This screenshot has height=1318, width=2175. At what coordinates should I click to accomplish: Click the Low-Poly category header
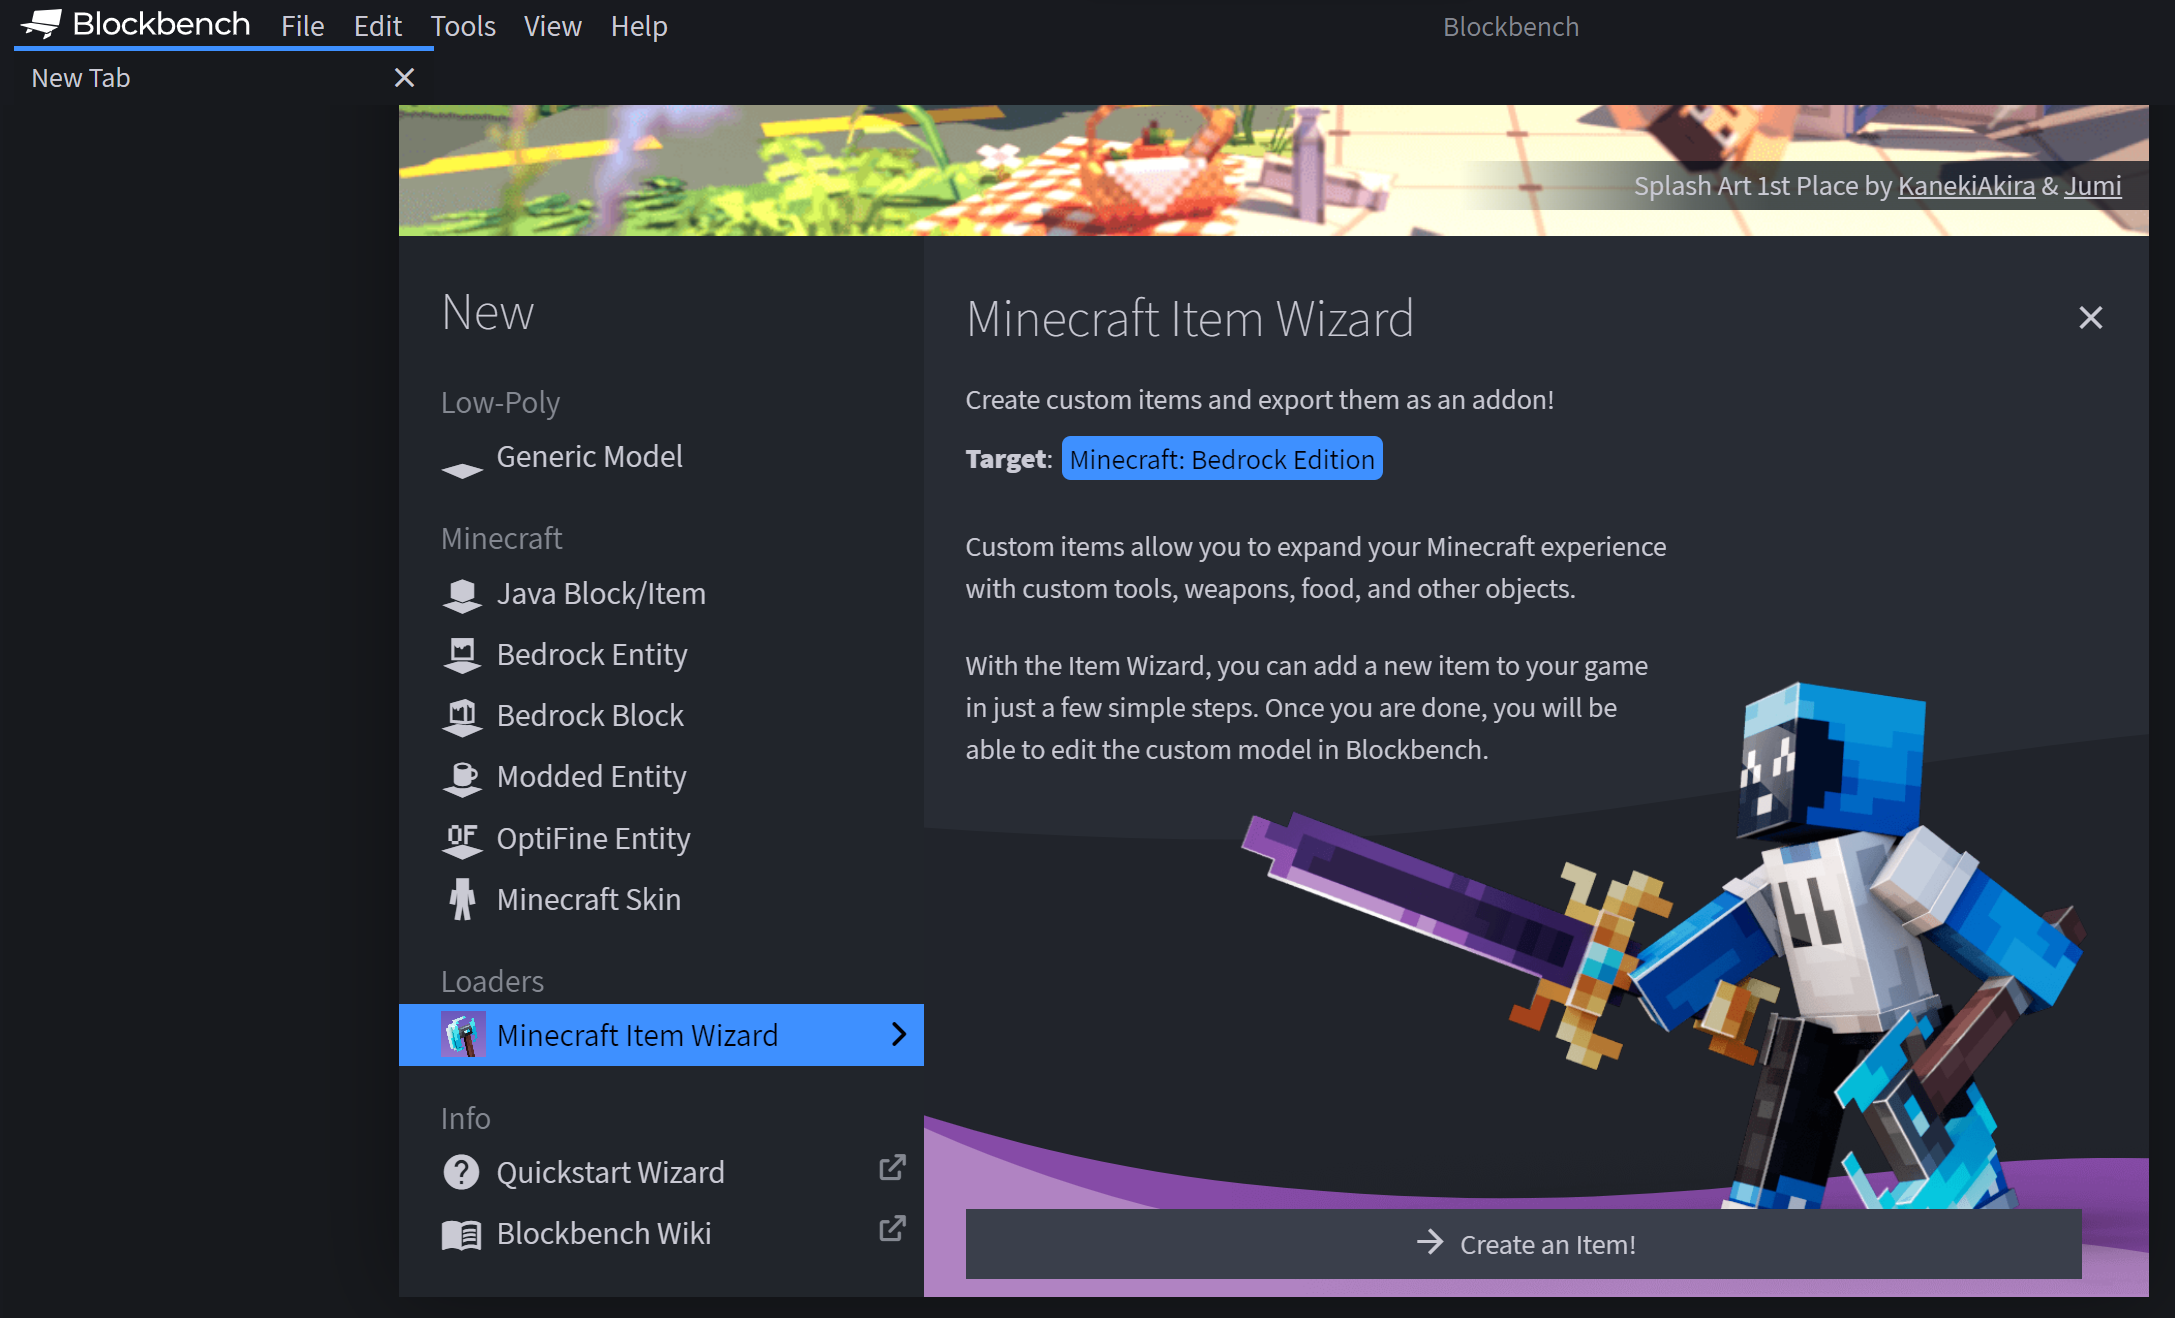(x=500, y=403)
